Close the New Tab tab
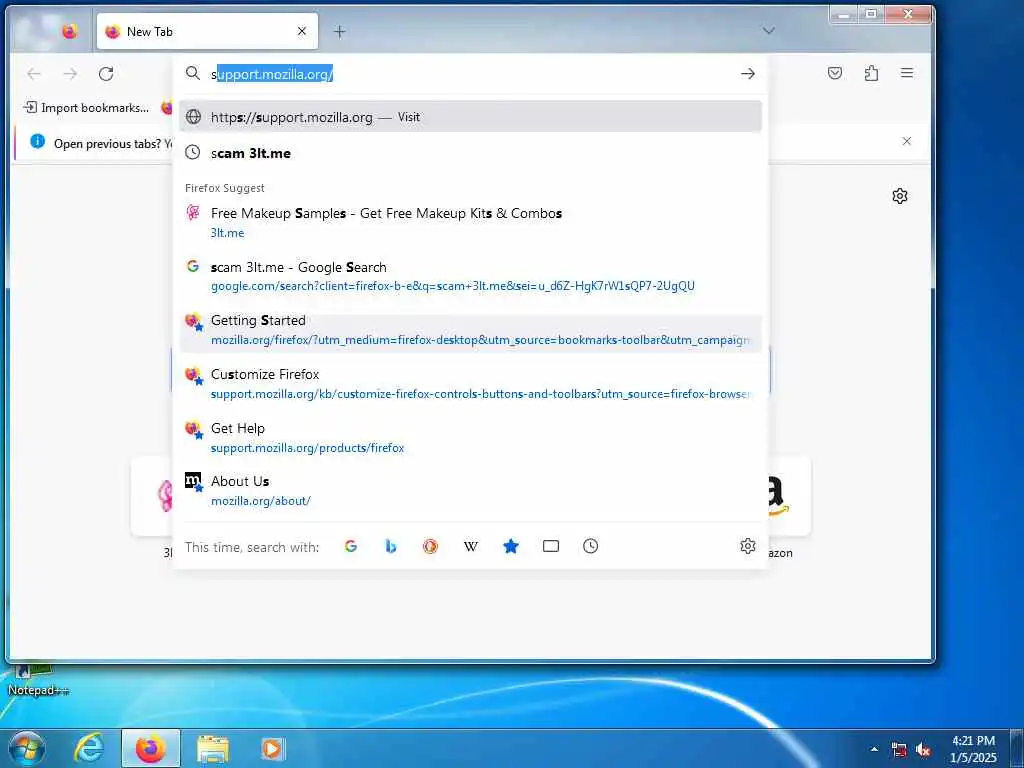The image size is (1024, 768). point(302,31)
